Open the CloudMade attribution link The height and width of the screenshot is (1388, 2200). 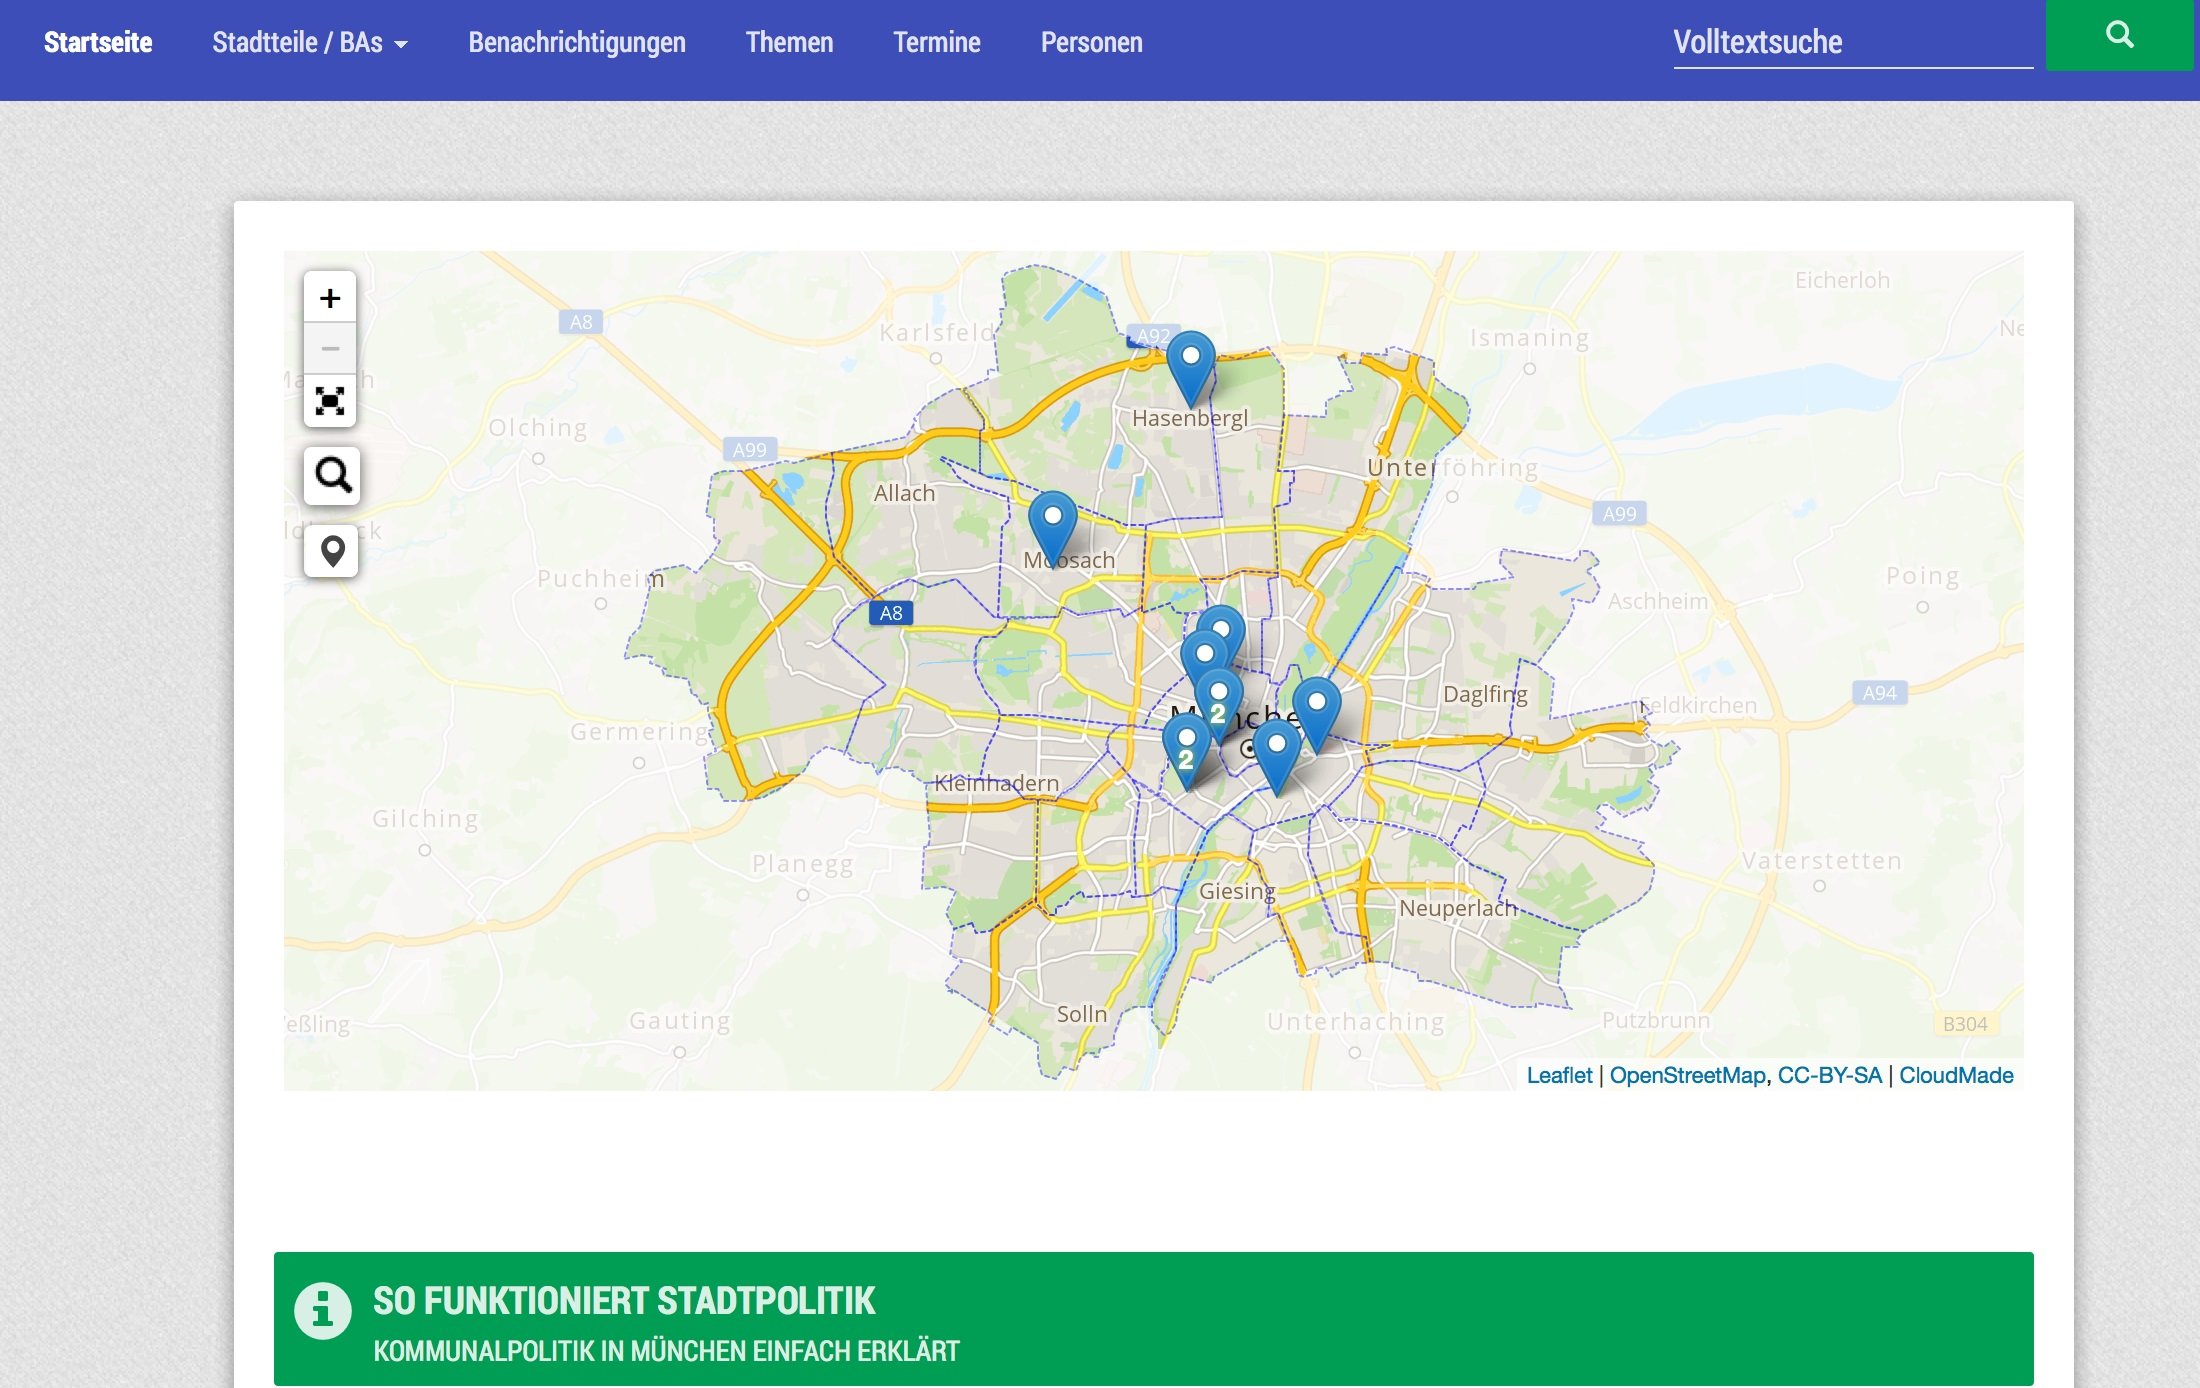pos(1955,1075)
